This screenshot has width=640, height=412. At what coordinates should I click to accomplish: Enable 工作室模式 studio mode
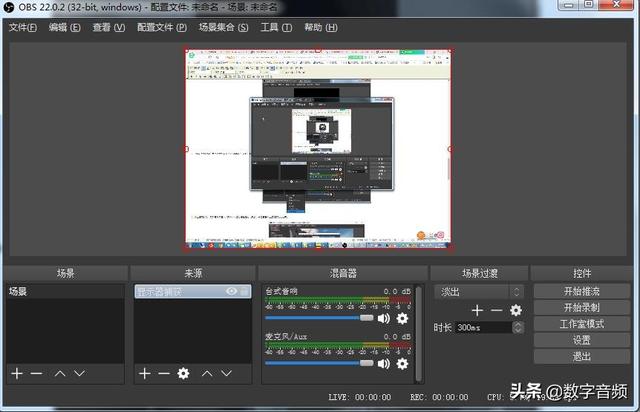pos(582,324)
